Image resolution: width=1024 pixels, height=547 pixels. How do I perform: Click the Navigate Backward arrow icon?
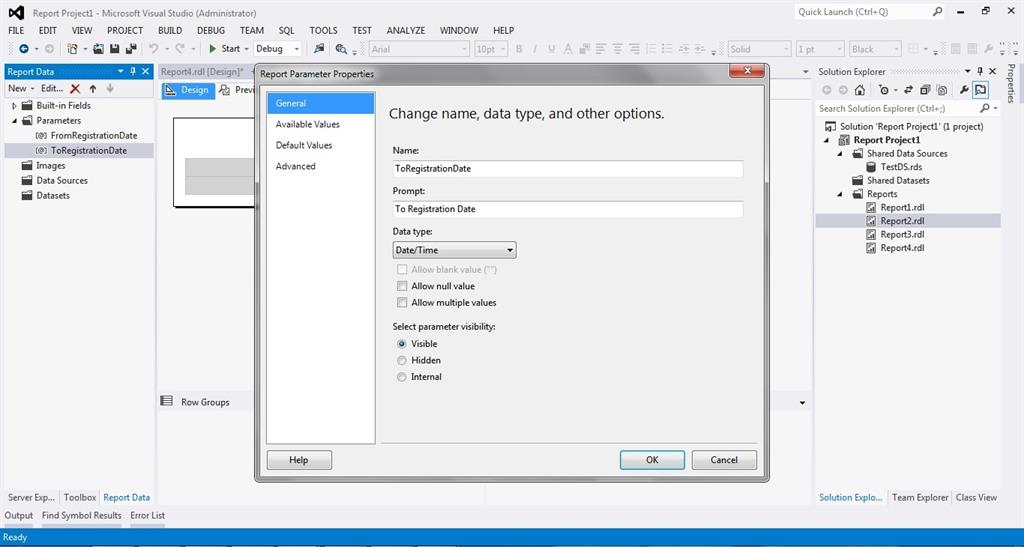coord(24,49)
